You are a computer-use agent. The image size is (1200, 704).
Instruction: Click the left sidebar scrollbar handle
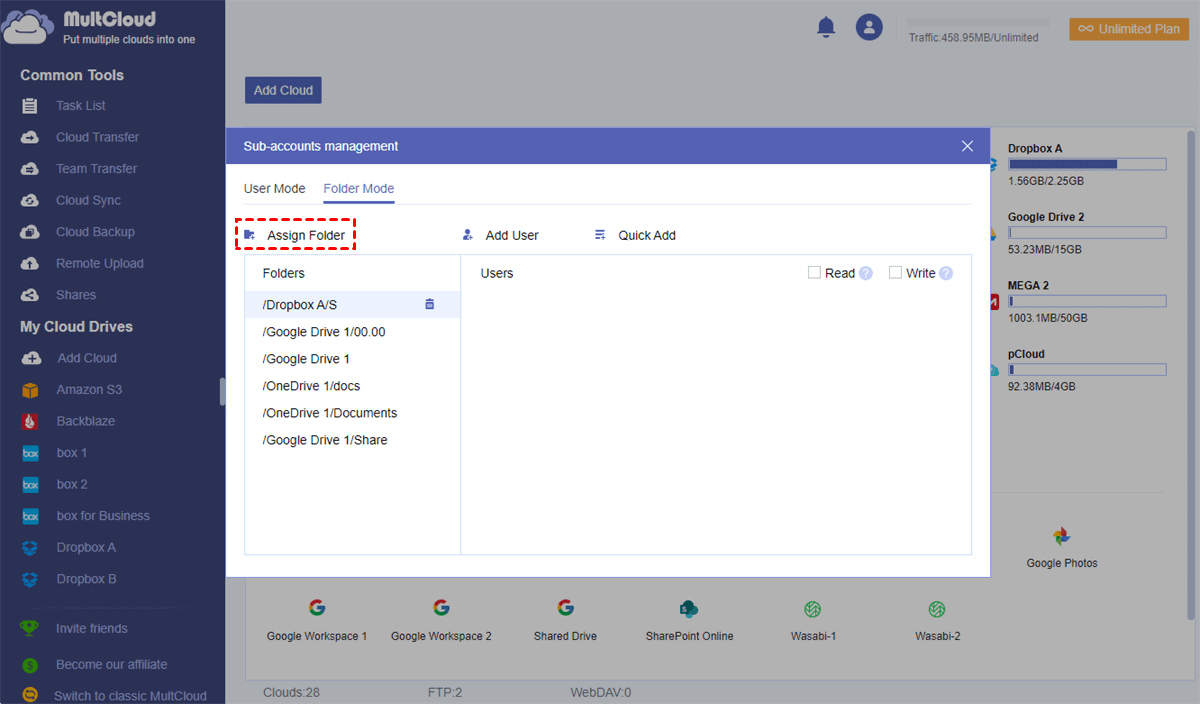pyautogui.click(x=222, y=391)
